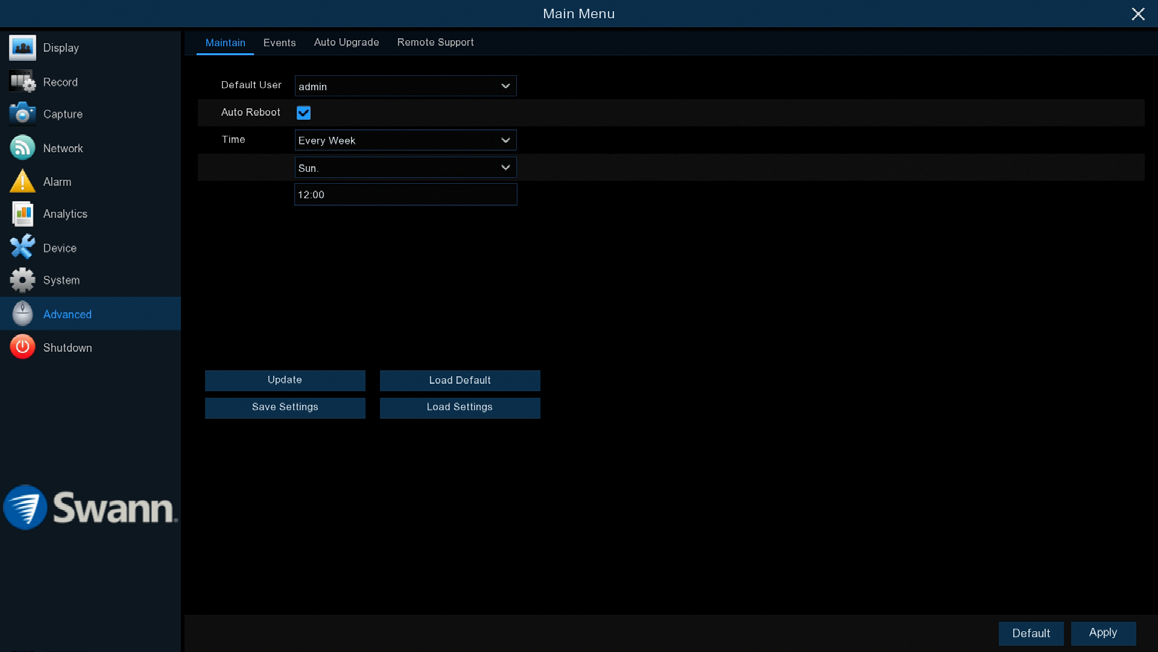
Task: Select the System label in sidebar
Action: (61, 281)
